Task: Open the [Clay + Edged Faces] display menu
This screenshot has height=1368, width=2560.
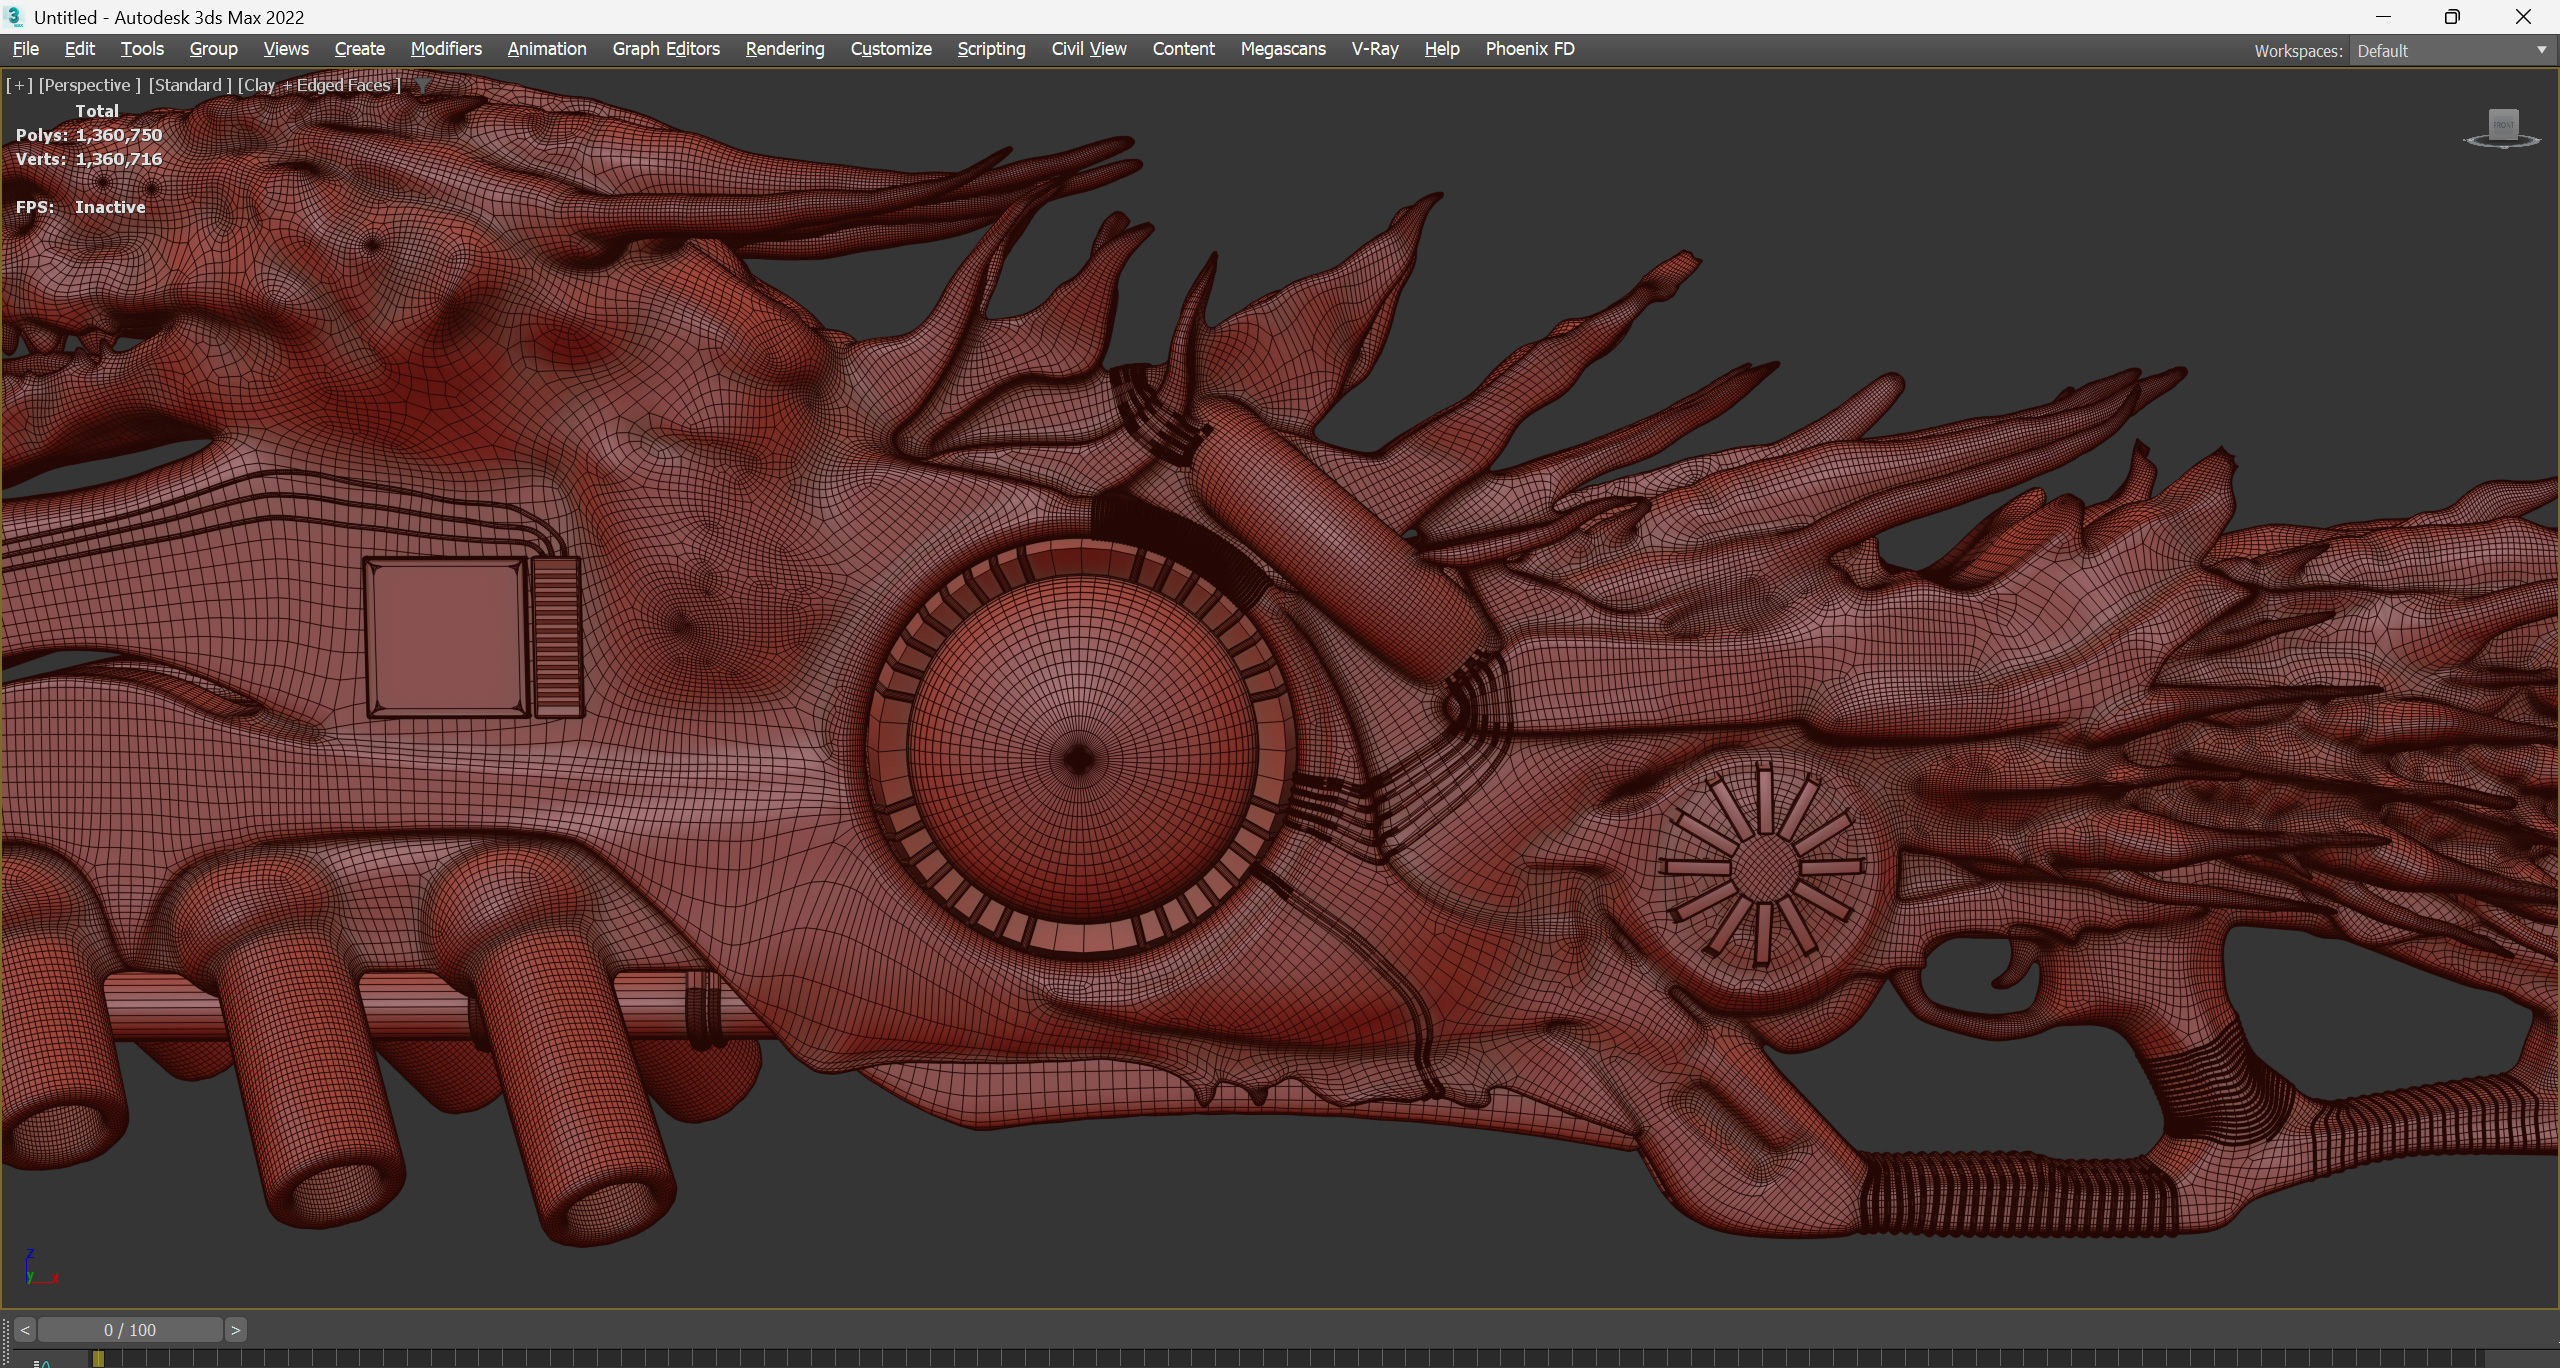Action: pos(319,85)
